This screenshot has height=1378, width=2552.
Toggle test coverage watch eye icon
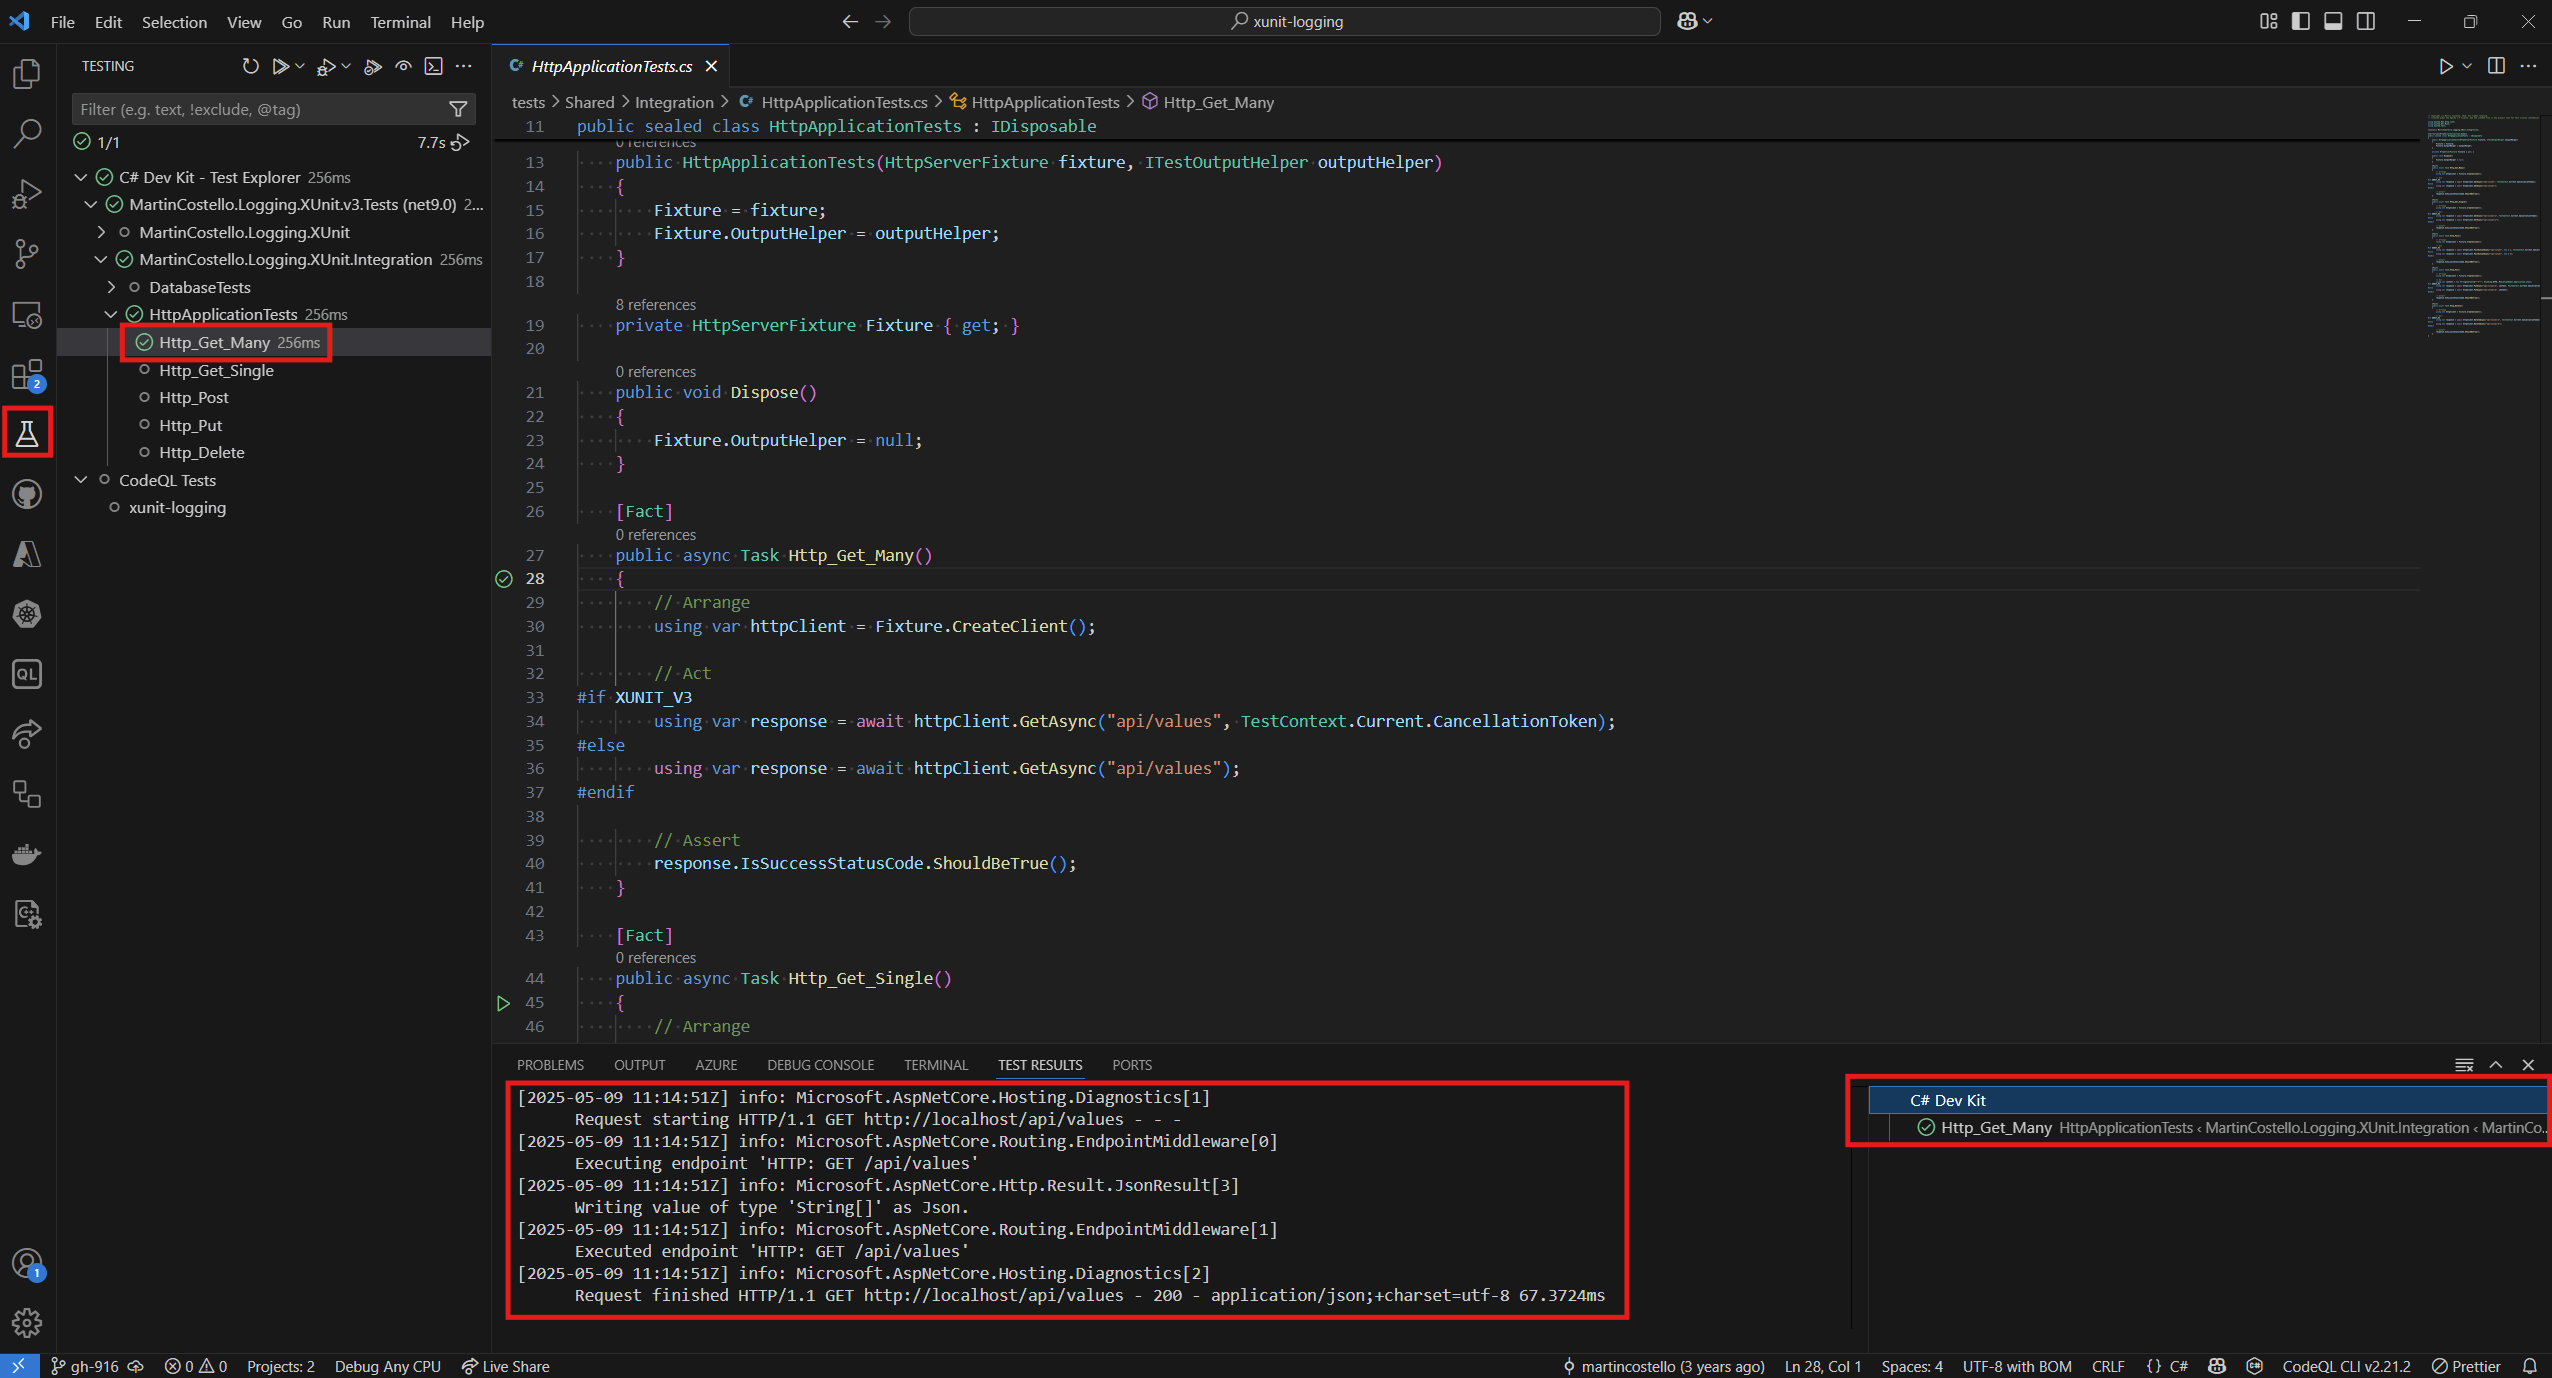(403, 66)
